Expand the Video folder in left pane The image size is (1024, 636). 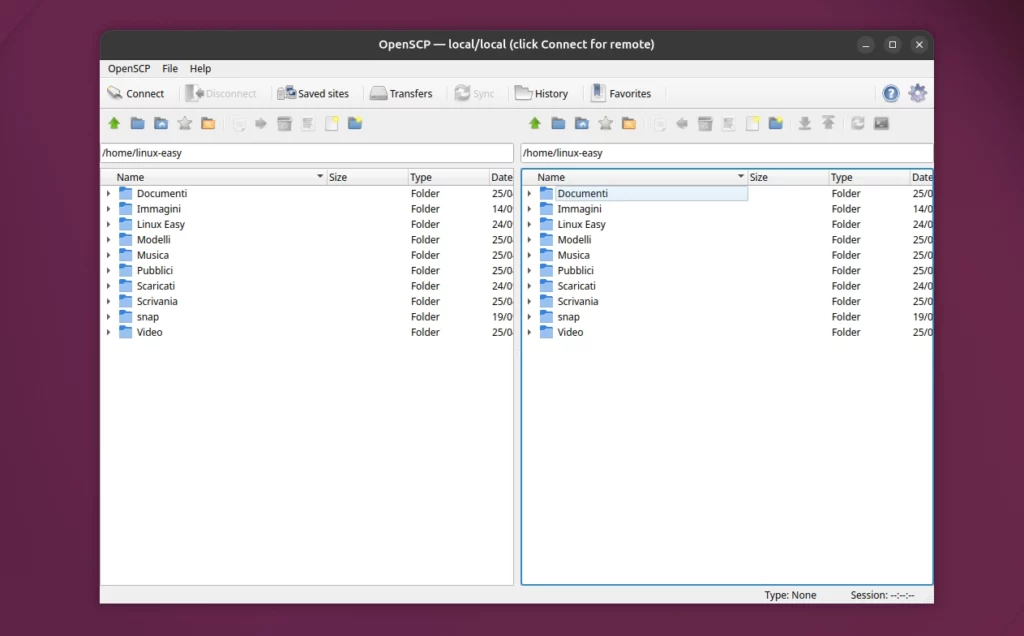point(108,332)
